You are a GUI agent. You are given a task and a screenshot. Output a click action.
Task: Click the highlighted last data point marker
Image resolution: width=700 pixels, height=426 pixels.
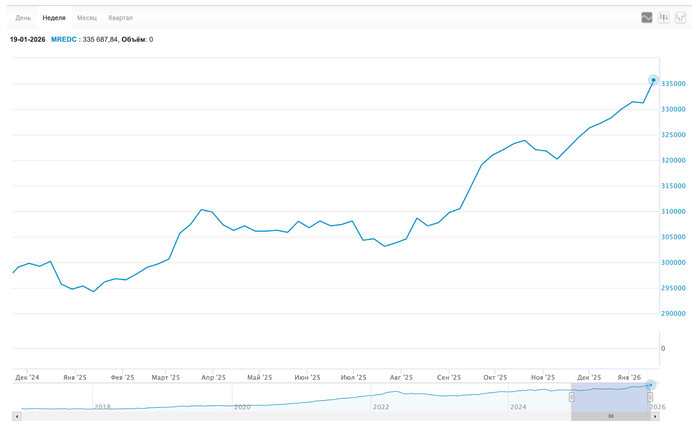click(653, 79)
